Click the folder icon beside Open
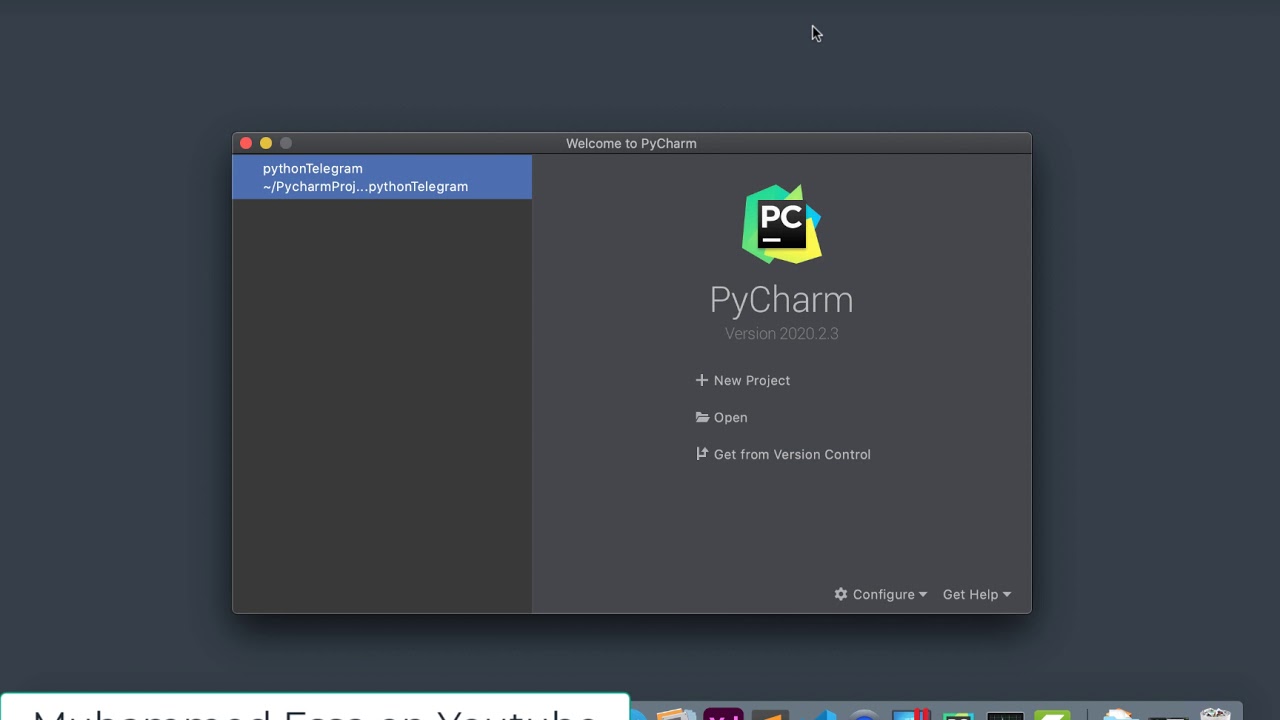 701,417
